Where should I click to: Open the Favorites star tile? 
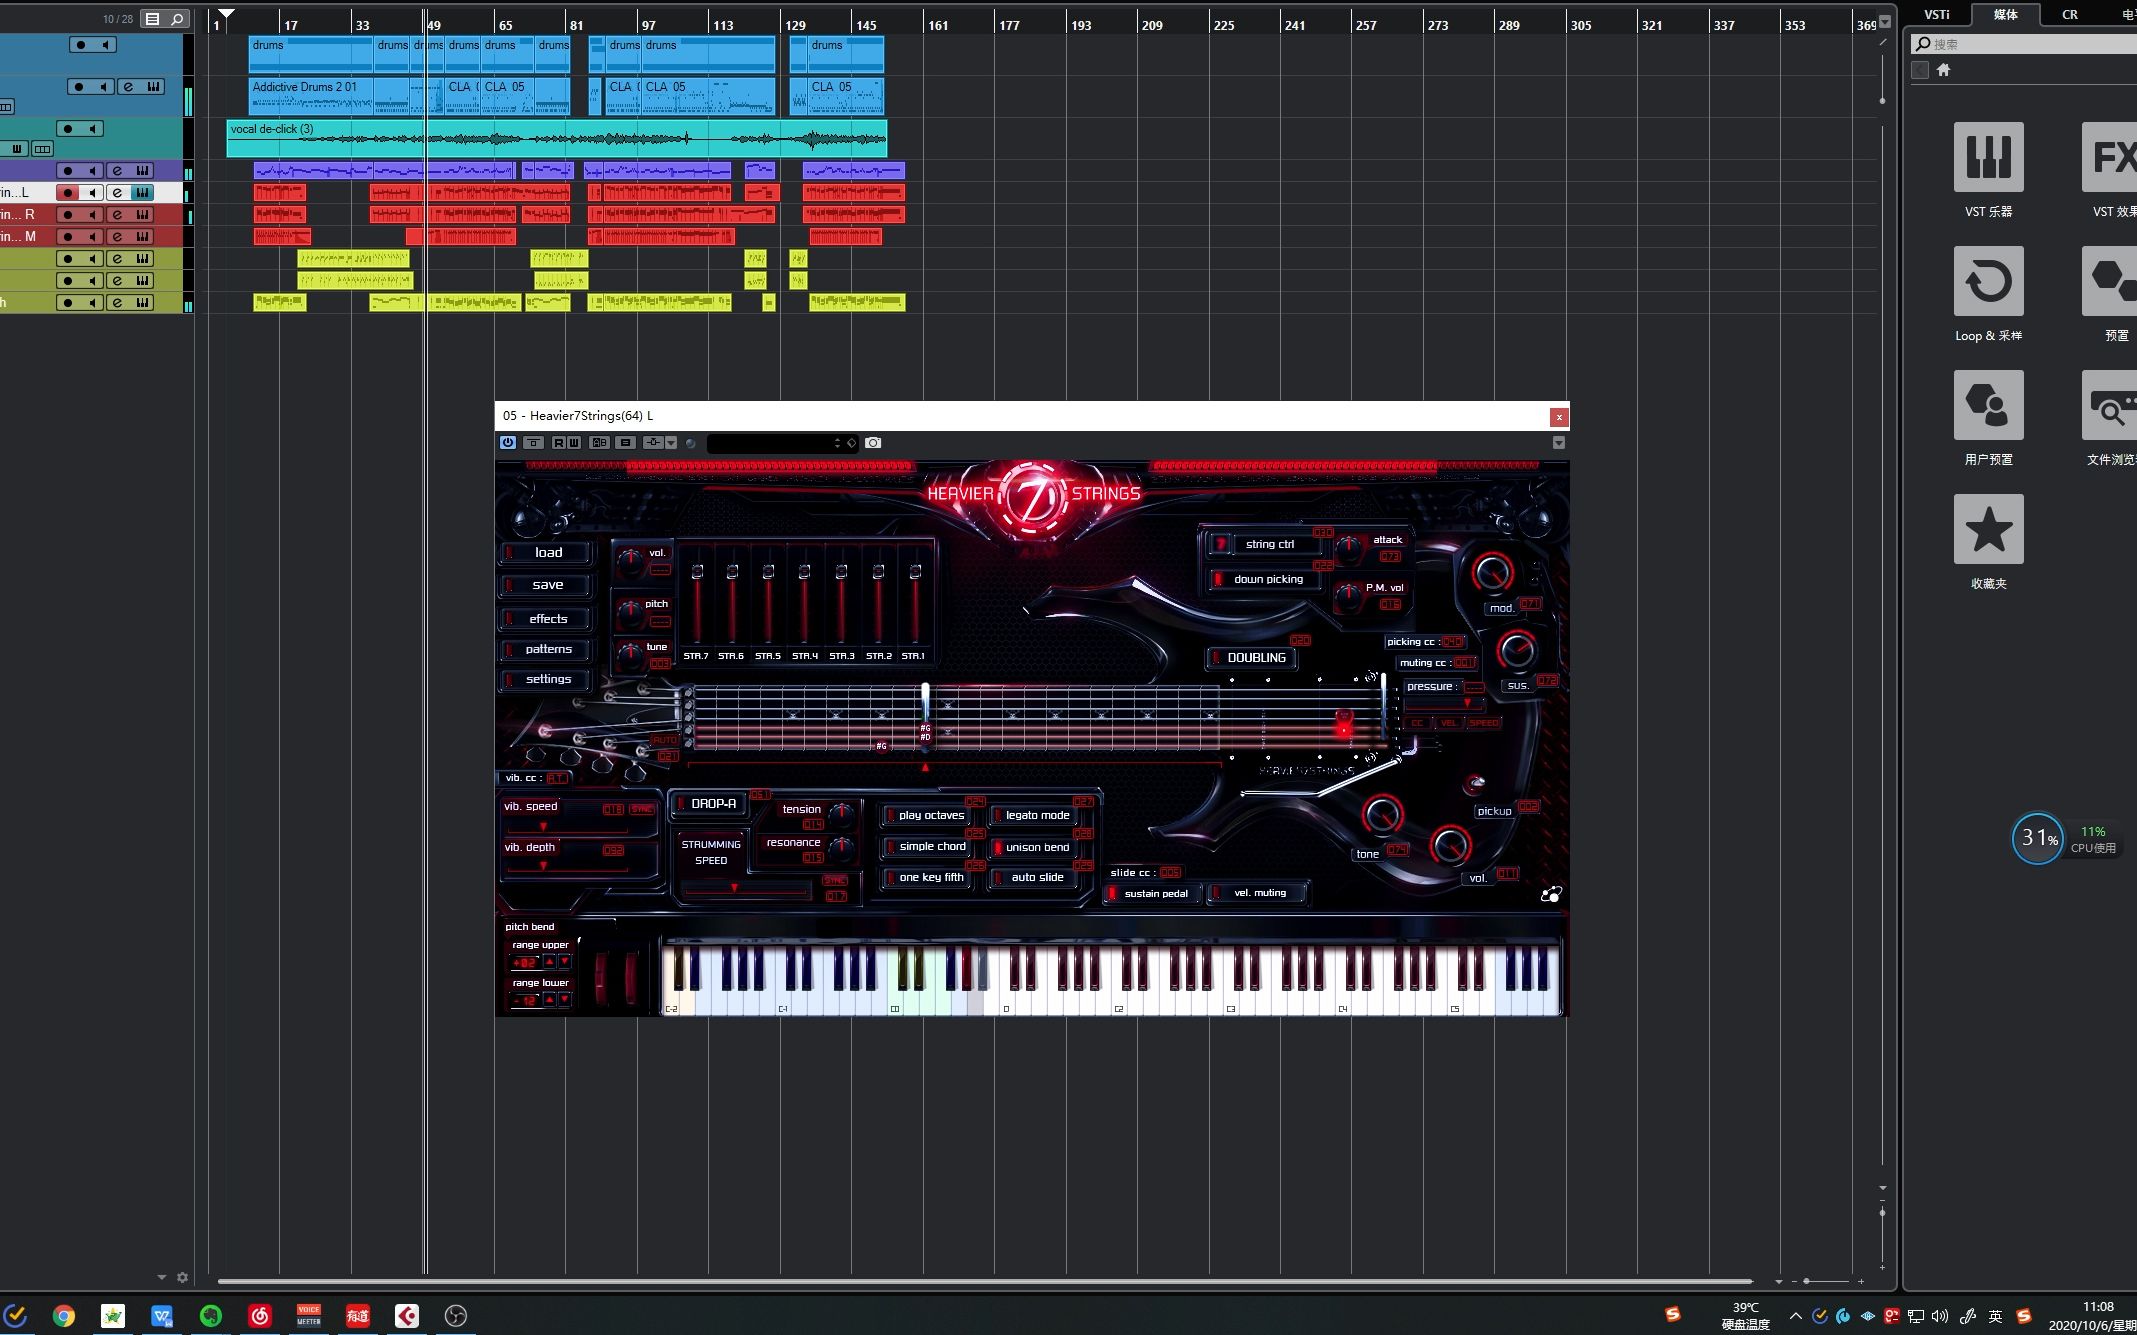[1988, 530]
